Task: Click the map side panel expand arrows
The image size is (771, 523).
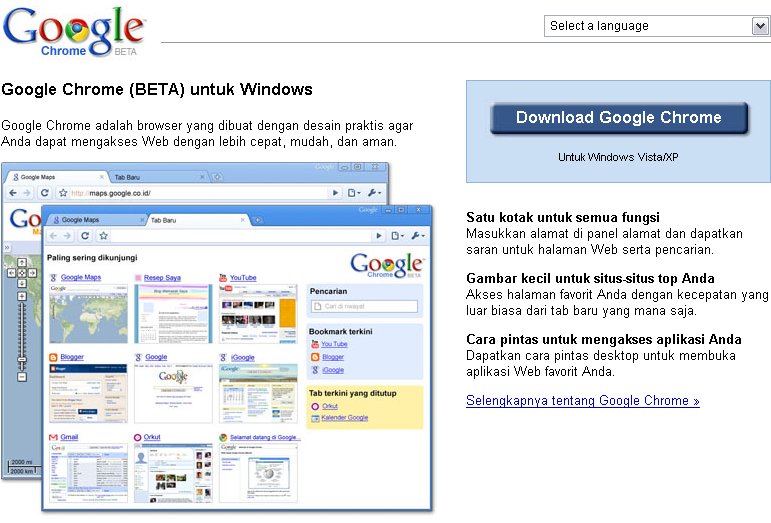Action: (7, 248)
